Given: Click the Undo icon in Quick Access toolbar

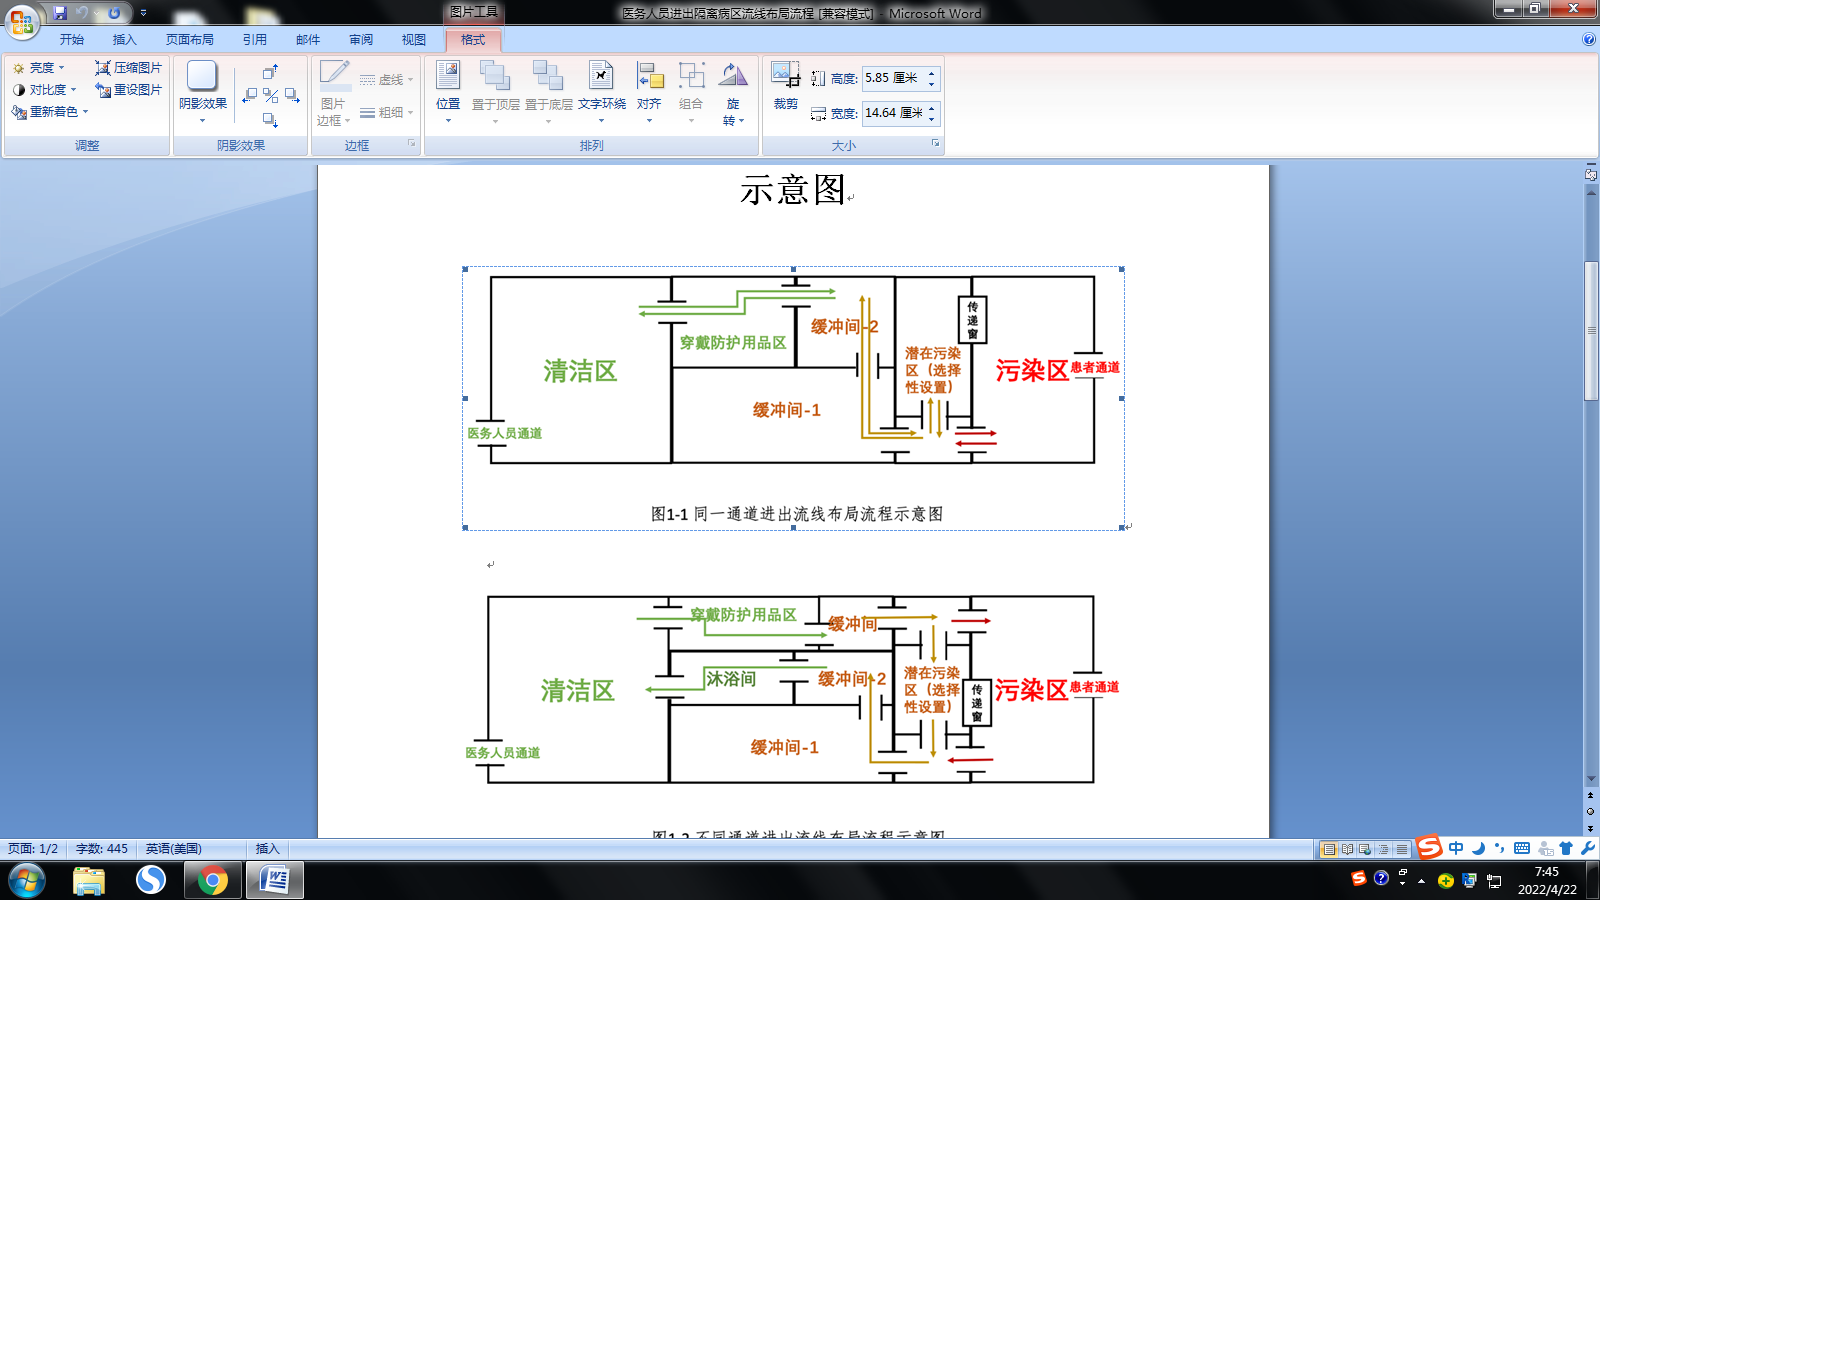Looking at the screenshot, I should tap(82, 13).
